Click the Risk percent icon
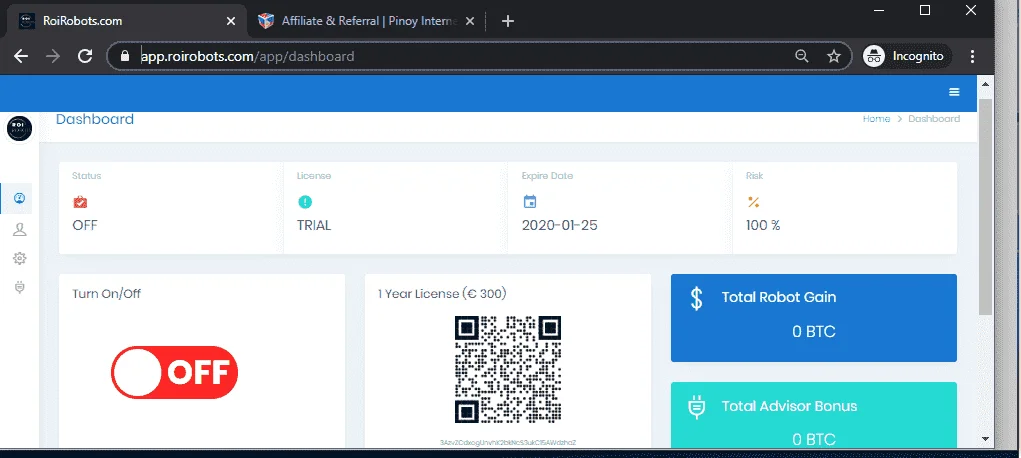The image size is (1021, 458). tap(753, 202)
